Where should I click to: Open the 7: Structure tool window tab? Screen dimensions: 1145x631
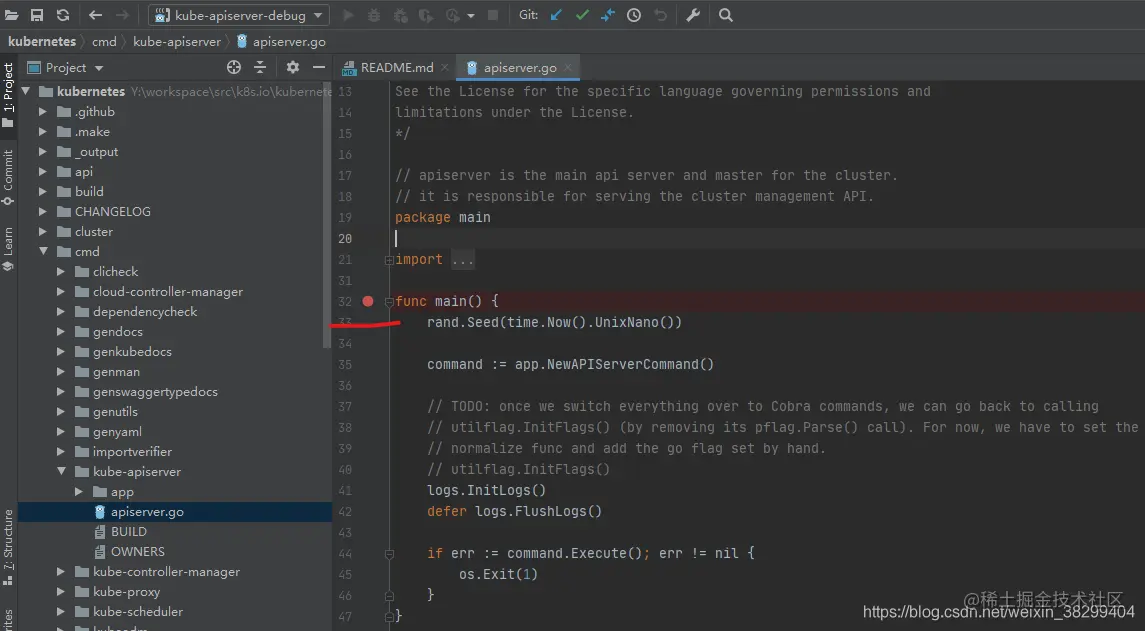tap(8, 548)
